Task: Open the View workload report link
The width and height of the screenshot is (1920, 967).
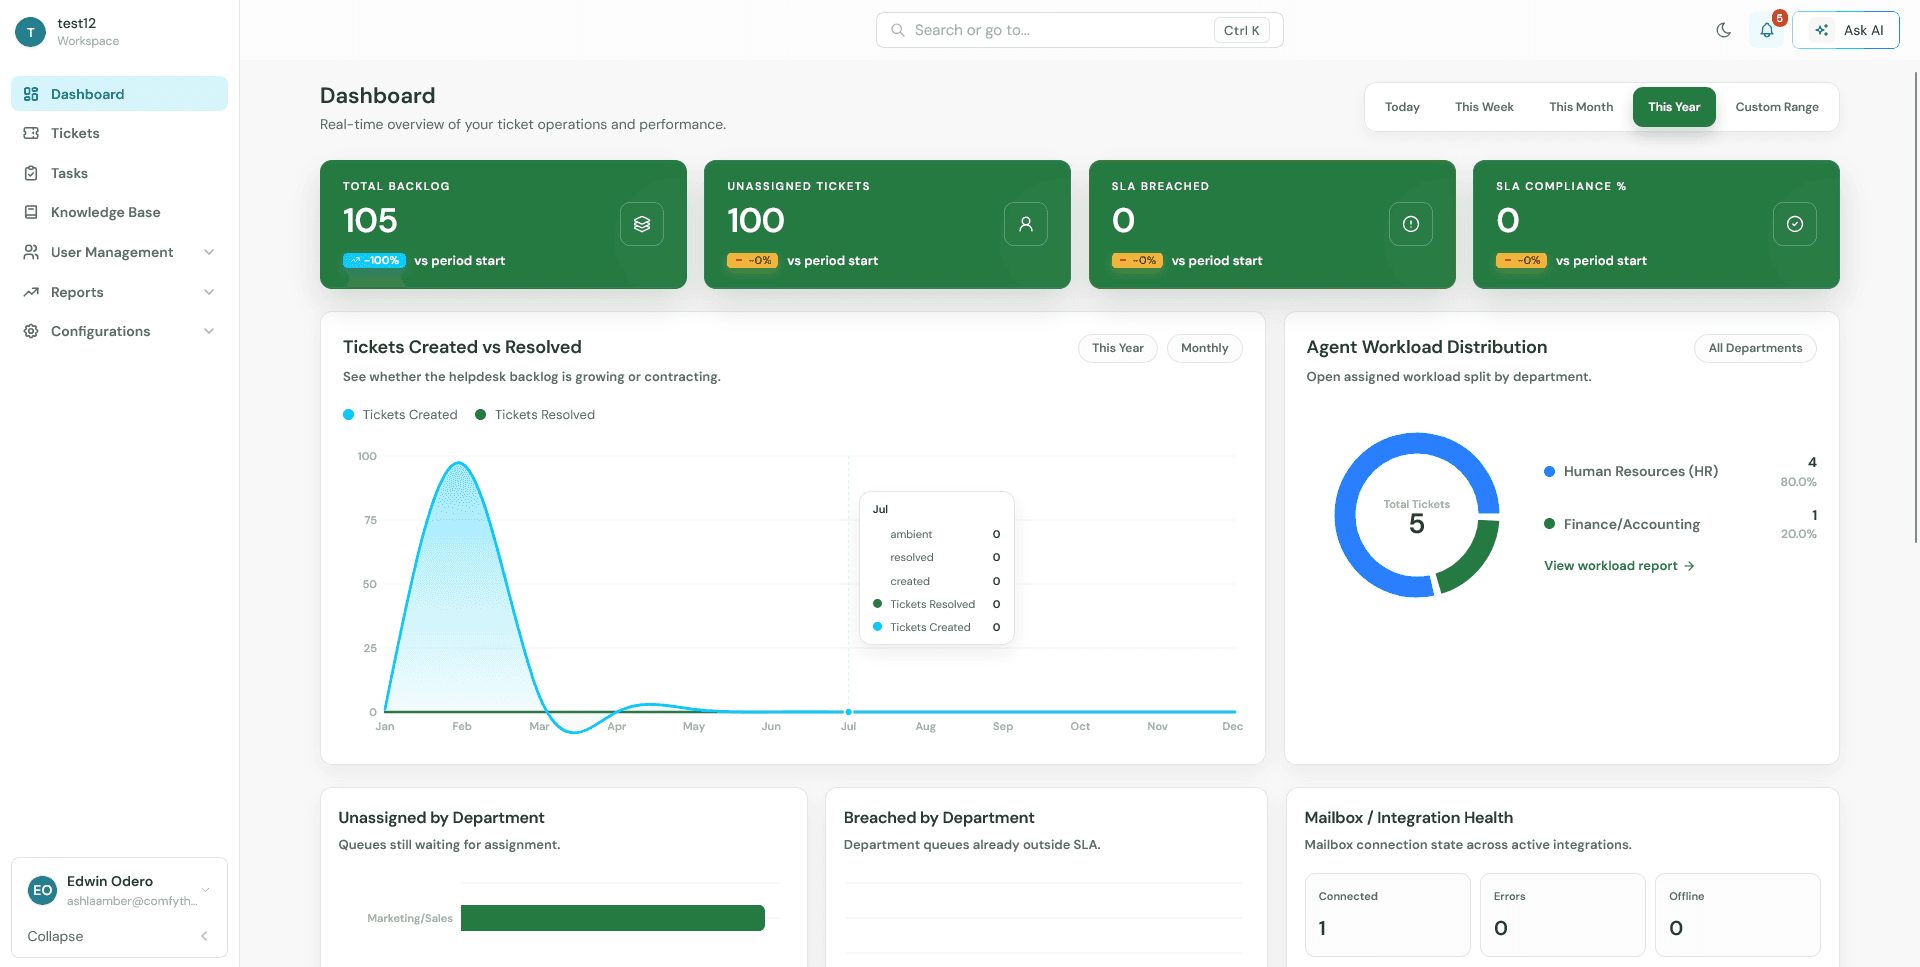Action: click(1619, 566)
